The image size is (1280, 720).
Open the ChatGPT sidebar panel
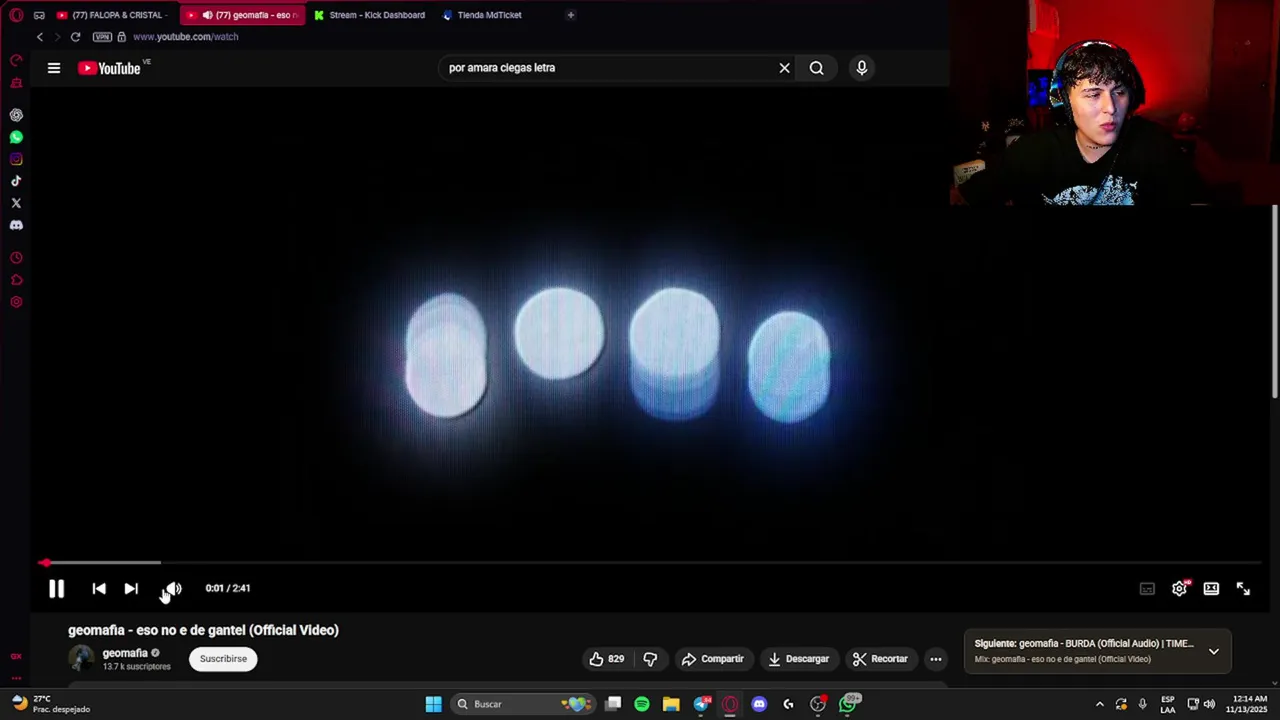tap(16, 115)
